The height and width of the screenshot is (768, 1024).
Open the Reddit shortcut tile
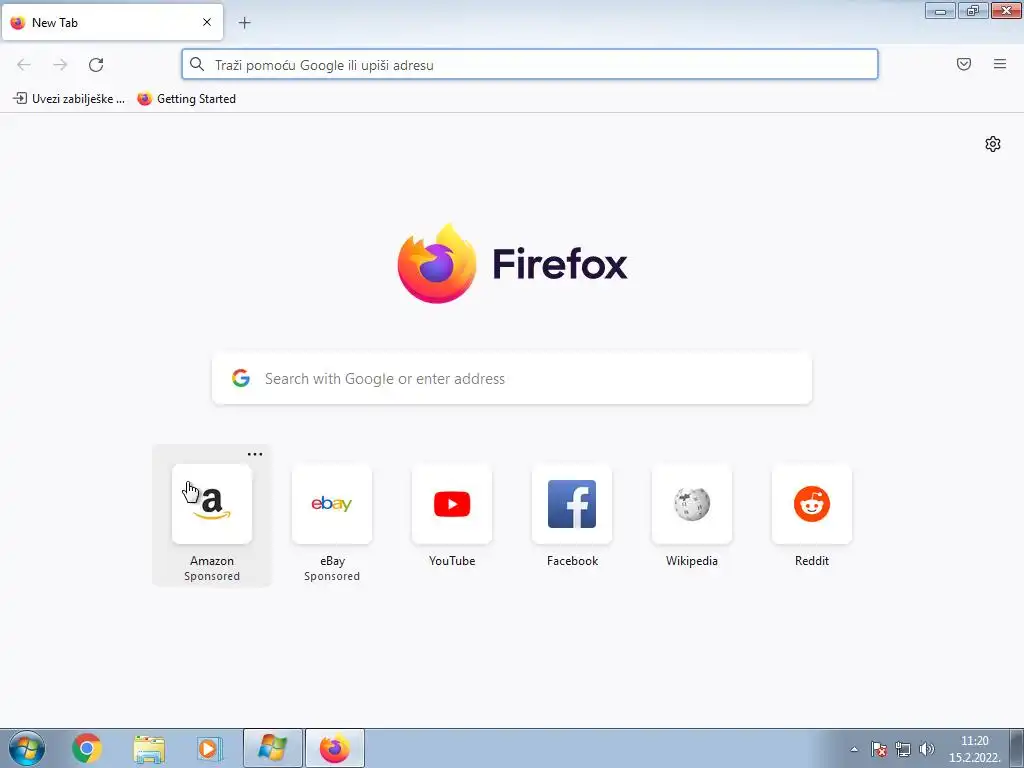point(812,504)
